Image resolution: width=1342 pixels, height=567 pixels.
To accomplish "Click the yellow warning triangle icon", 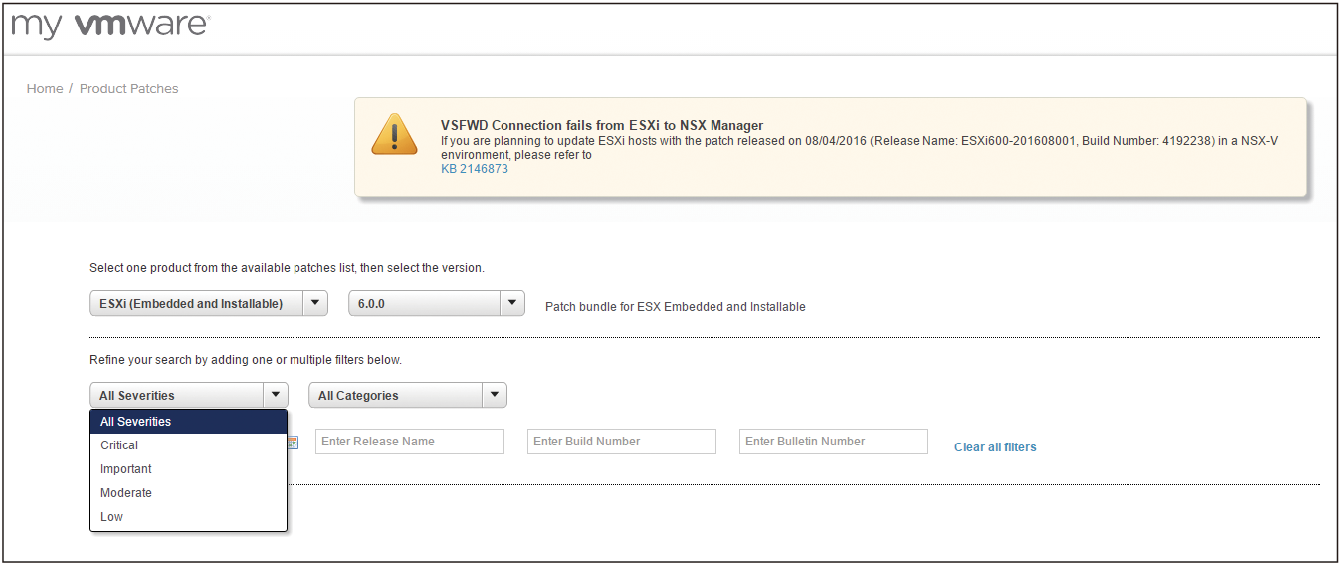I will tap(394, 134).
